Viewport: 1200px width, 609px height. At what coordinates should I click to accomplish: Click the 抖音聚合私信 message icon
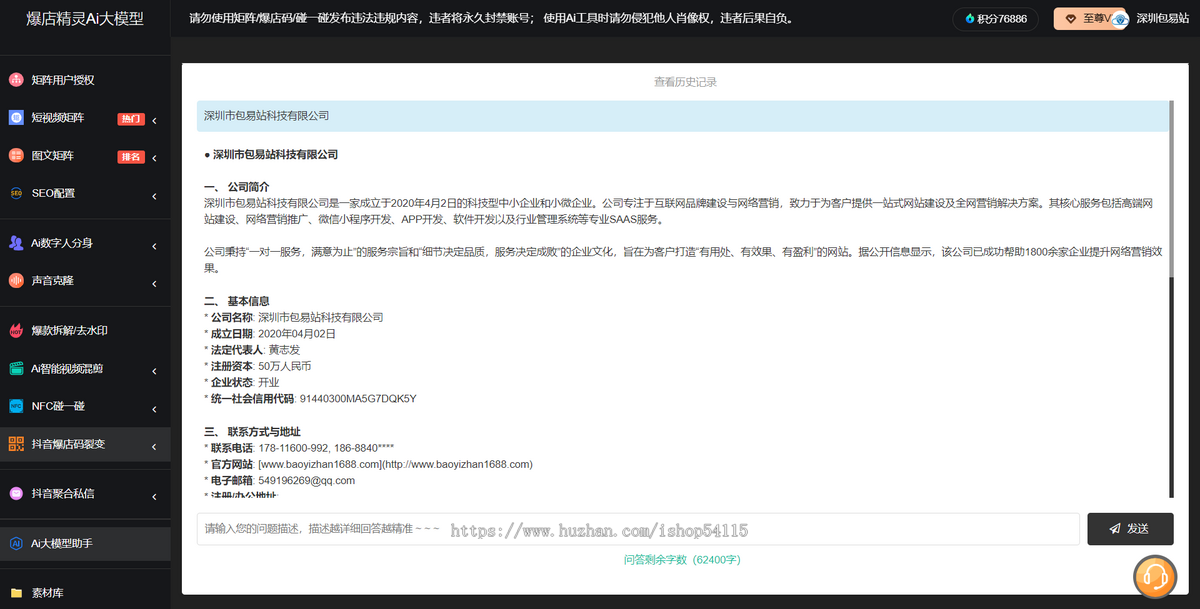[x=16, y=493]
